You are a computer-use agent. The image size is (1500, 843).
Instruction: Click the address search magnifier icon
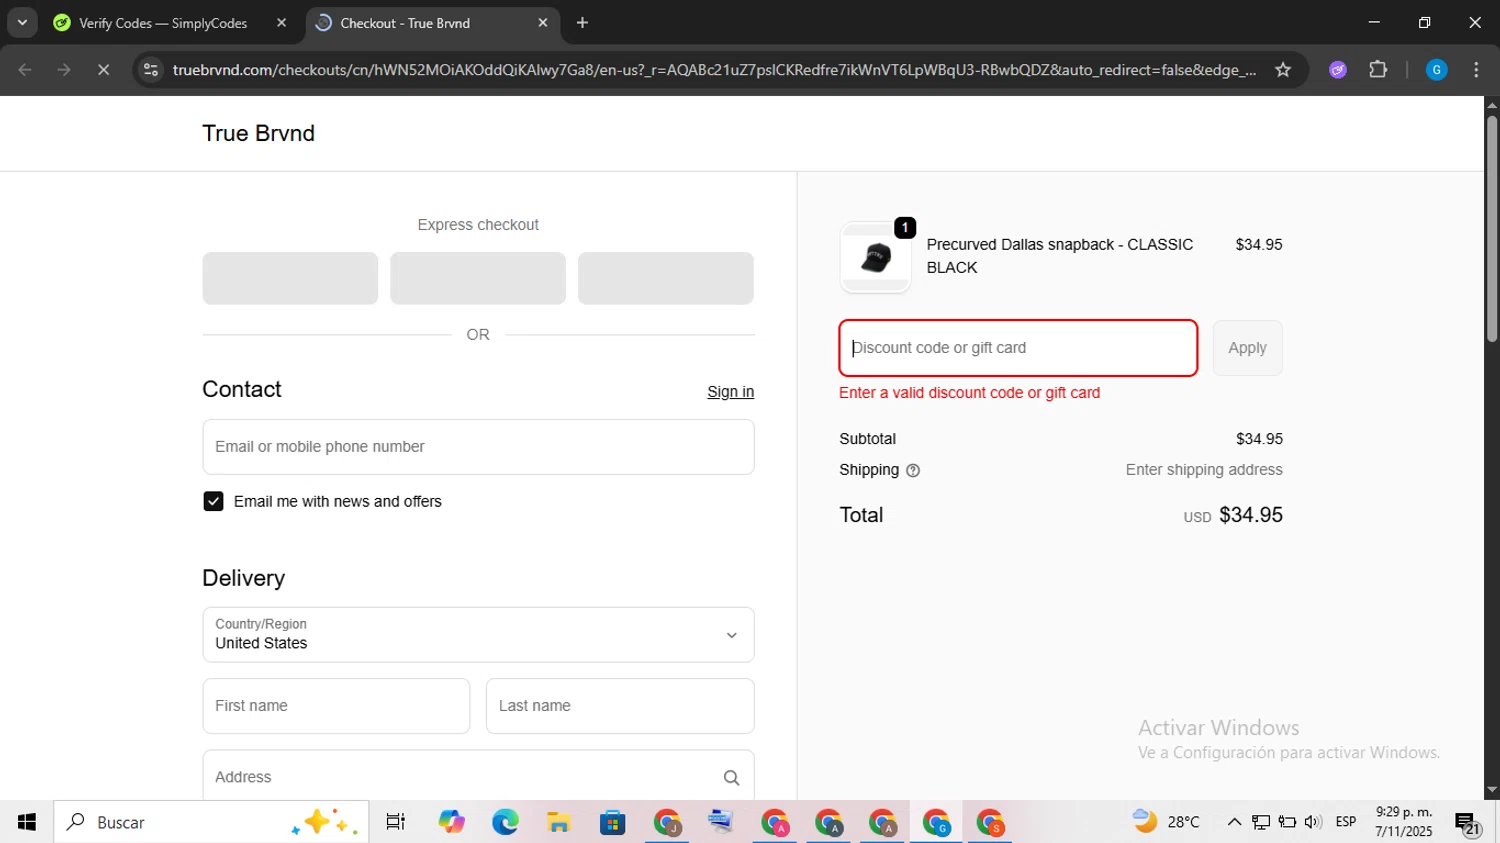731,778
